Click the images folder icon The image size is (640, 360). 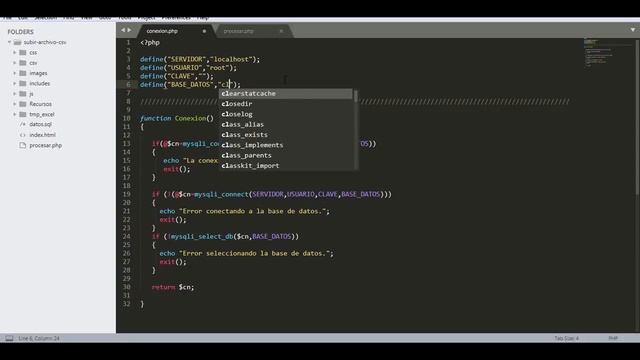pyautogui.click(x=23, y=73)
